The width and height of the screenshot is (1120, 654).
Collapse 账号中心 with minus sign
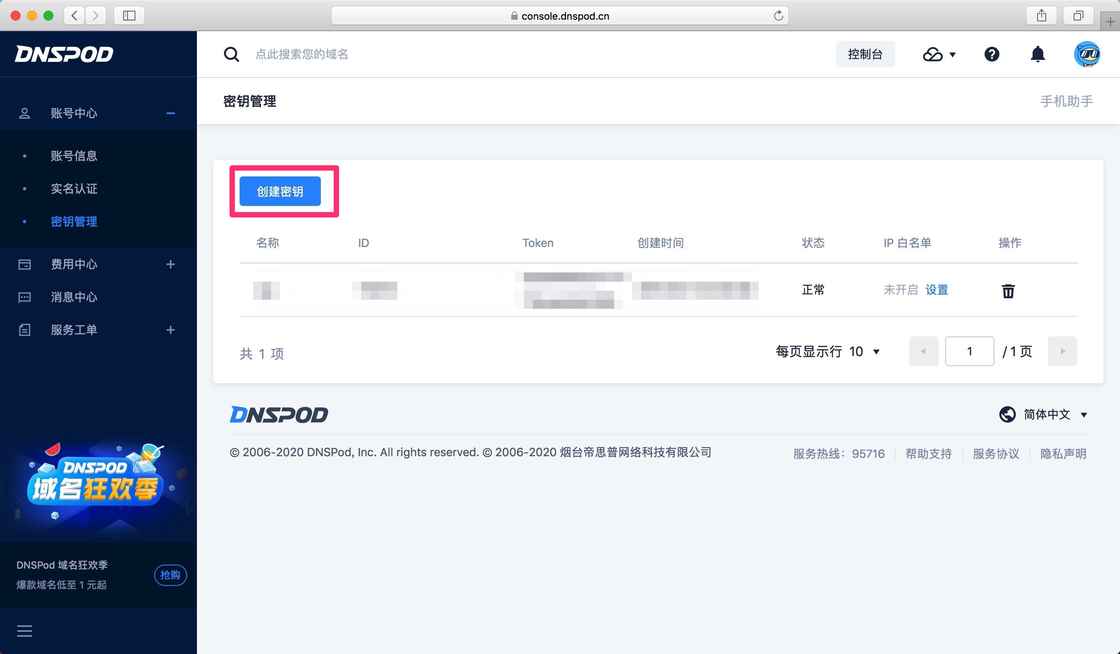170,114
